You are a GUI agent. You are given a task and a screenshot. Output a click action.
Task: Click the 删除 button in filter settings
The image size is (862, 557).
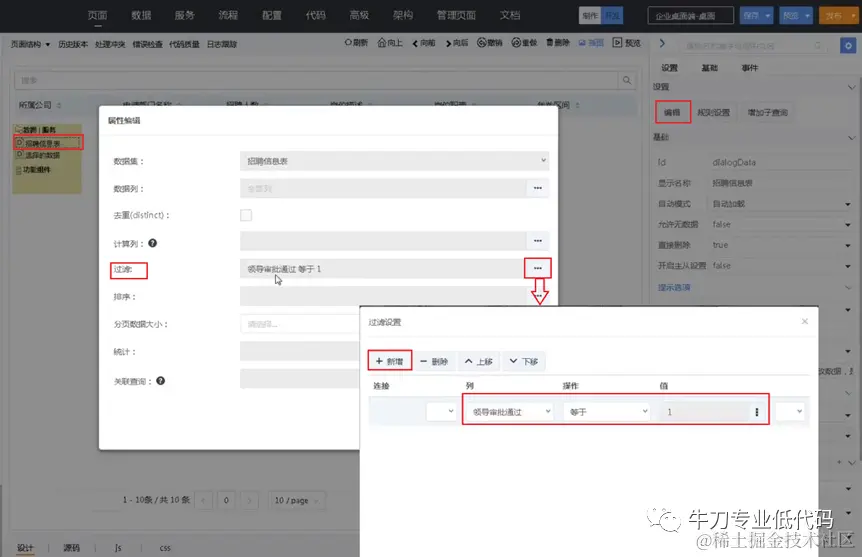point(434,361)
